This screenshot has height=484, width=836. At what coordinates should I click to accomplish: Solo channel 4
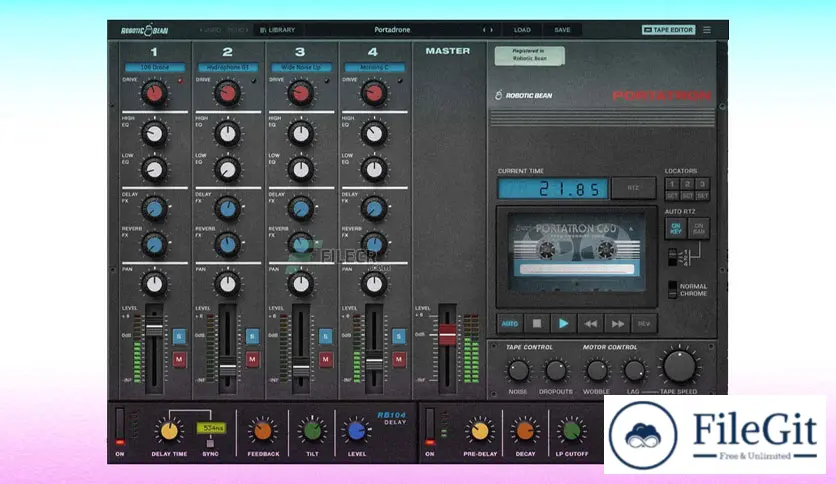click(399, 336)
